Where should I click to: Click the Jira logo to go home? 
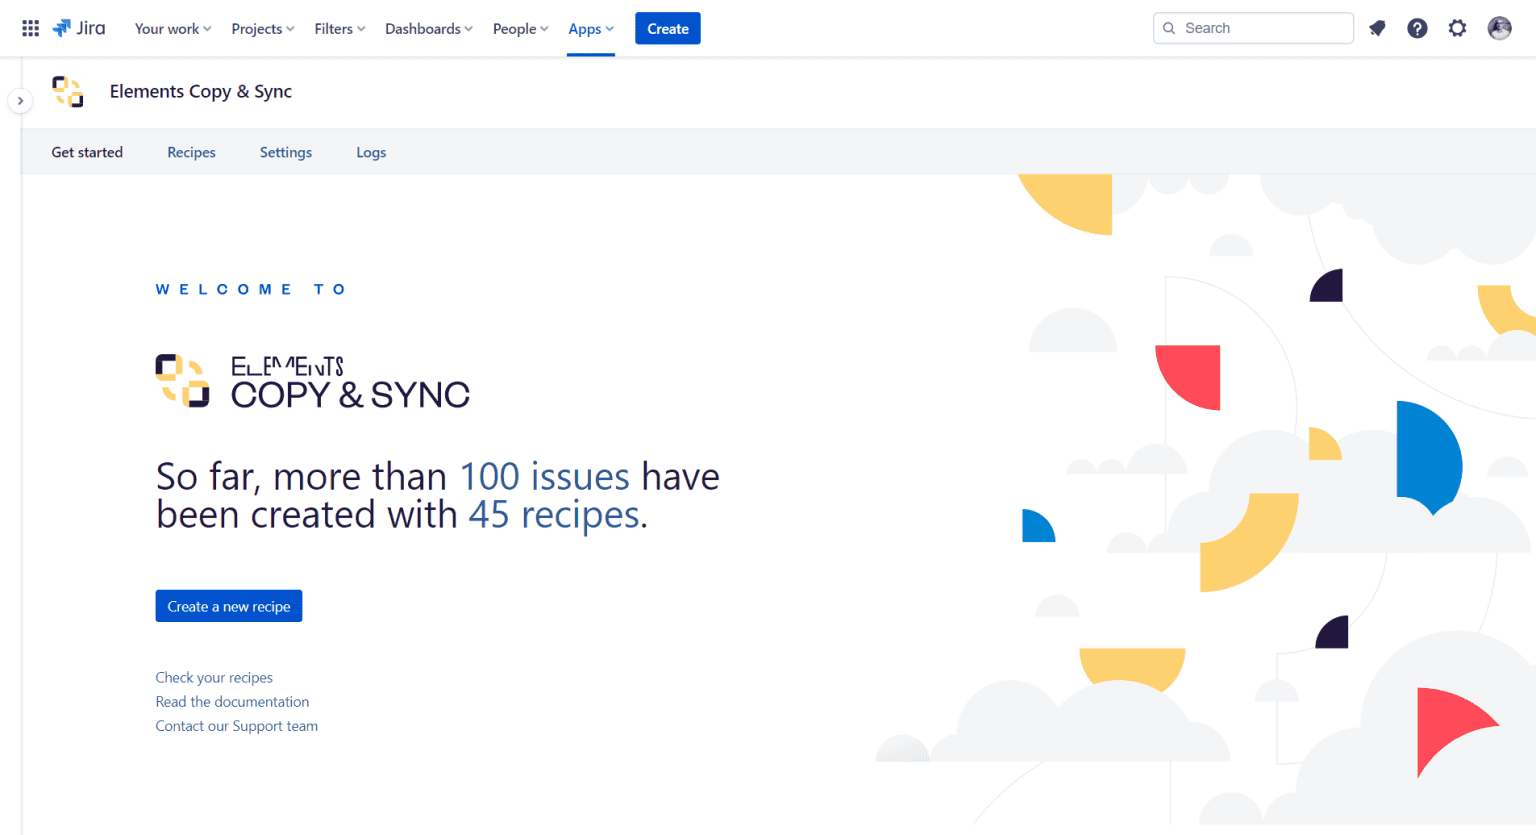[79, 27]
